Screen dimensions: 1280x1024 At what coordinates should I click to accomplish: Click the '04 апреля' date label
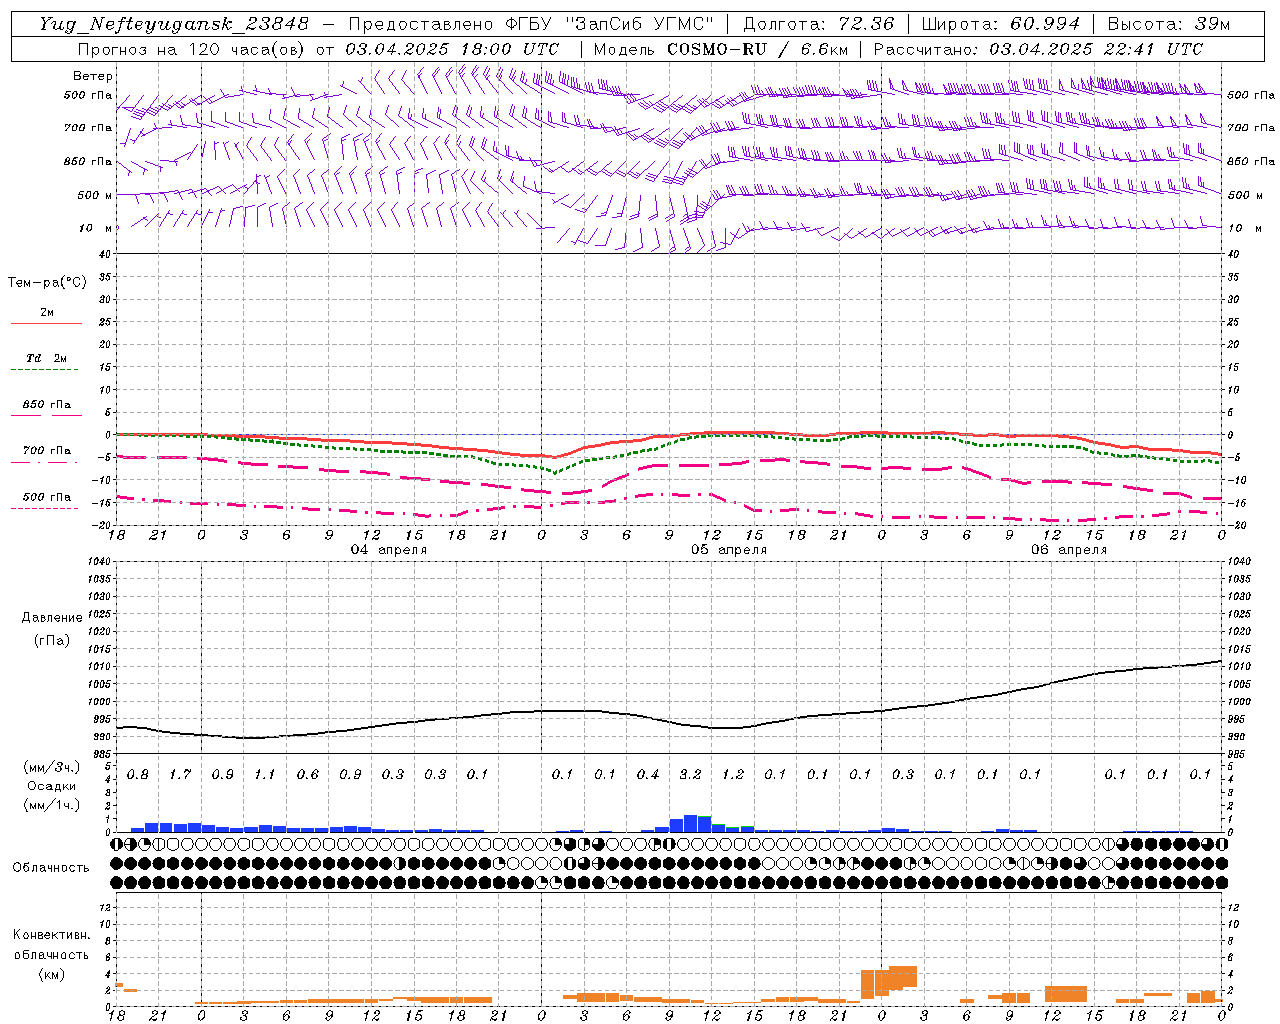(x=389, y=550)
